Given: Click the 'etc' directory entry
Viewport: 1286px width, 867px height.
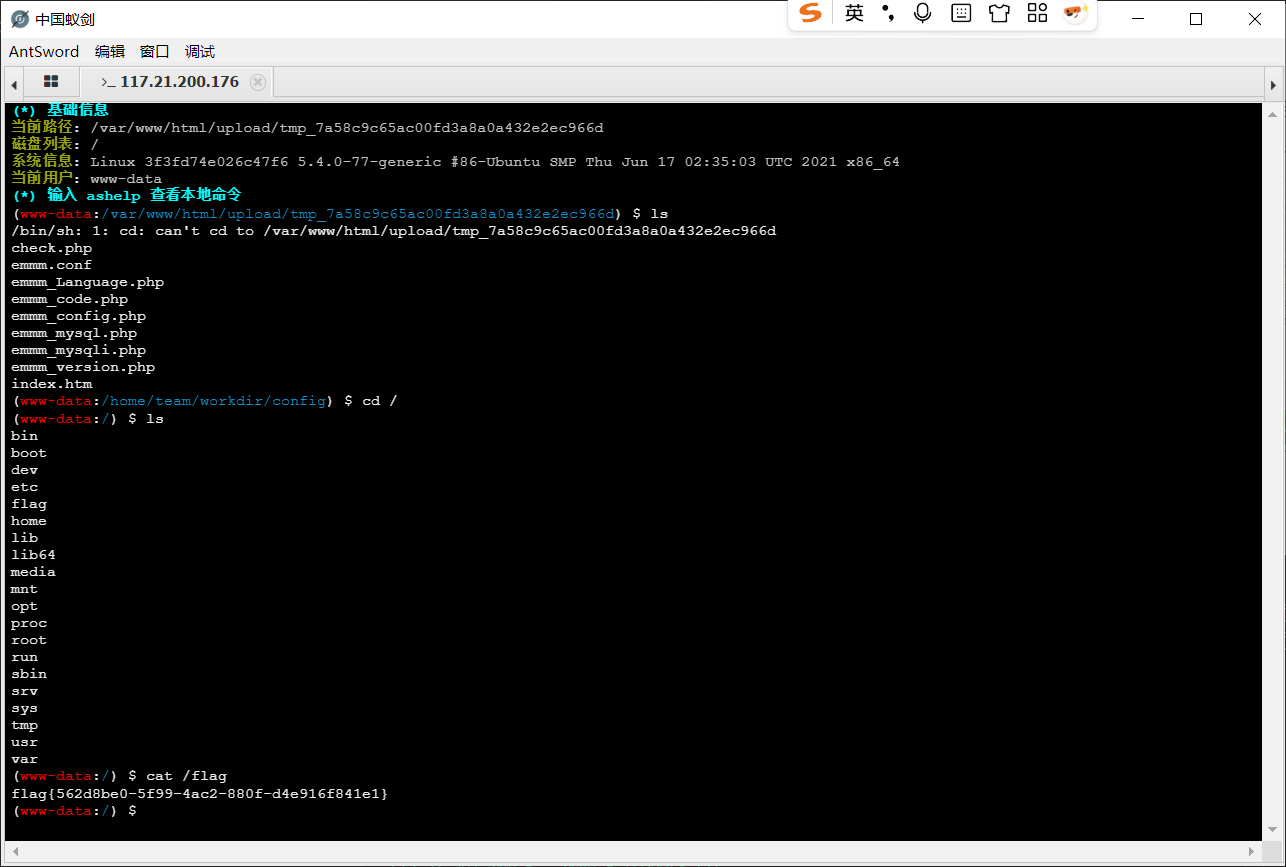Looking at the screenshot, I should [x=24, y=487].
